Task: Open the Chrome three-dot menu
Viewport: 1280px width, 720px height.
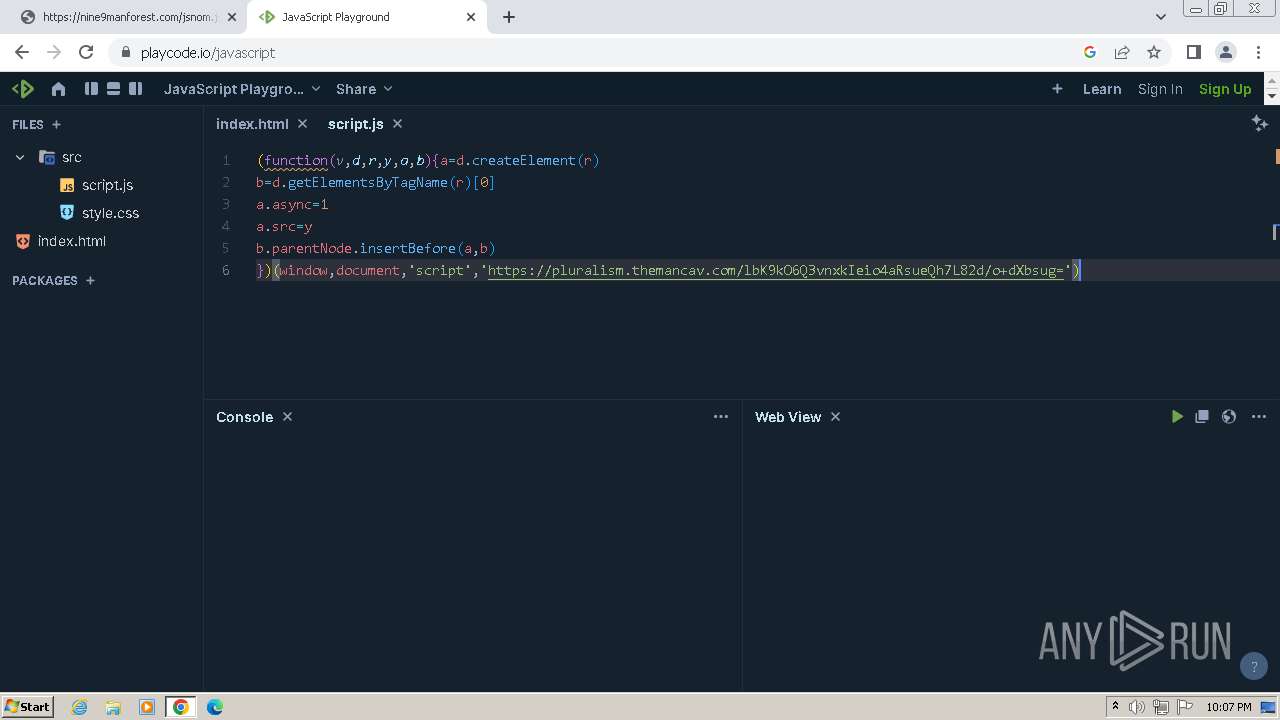Action: [x=1258, y=52]
